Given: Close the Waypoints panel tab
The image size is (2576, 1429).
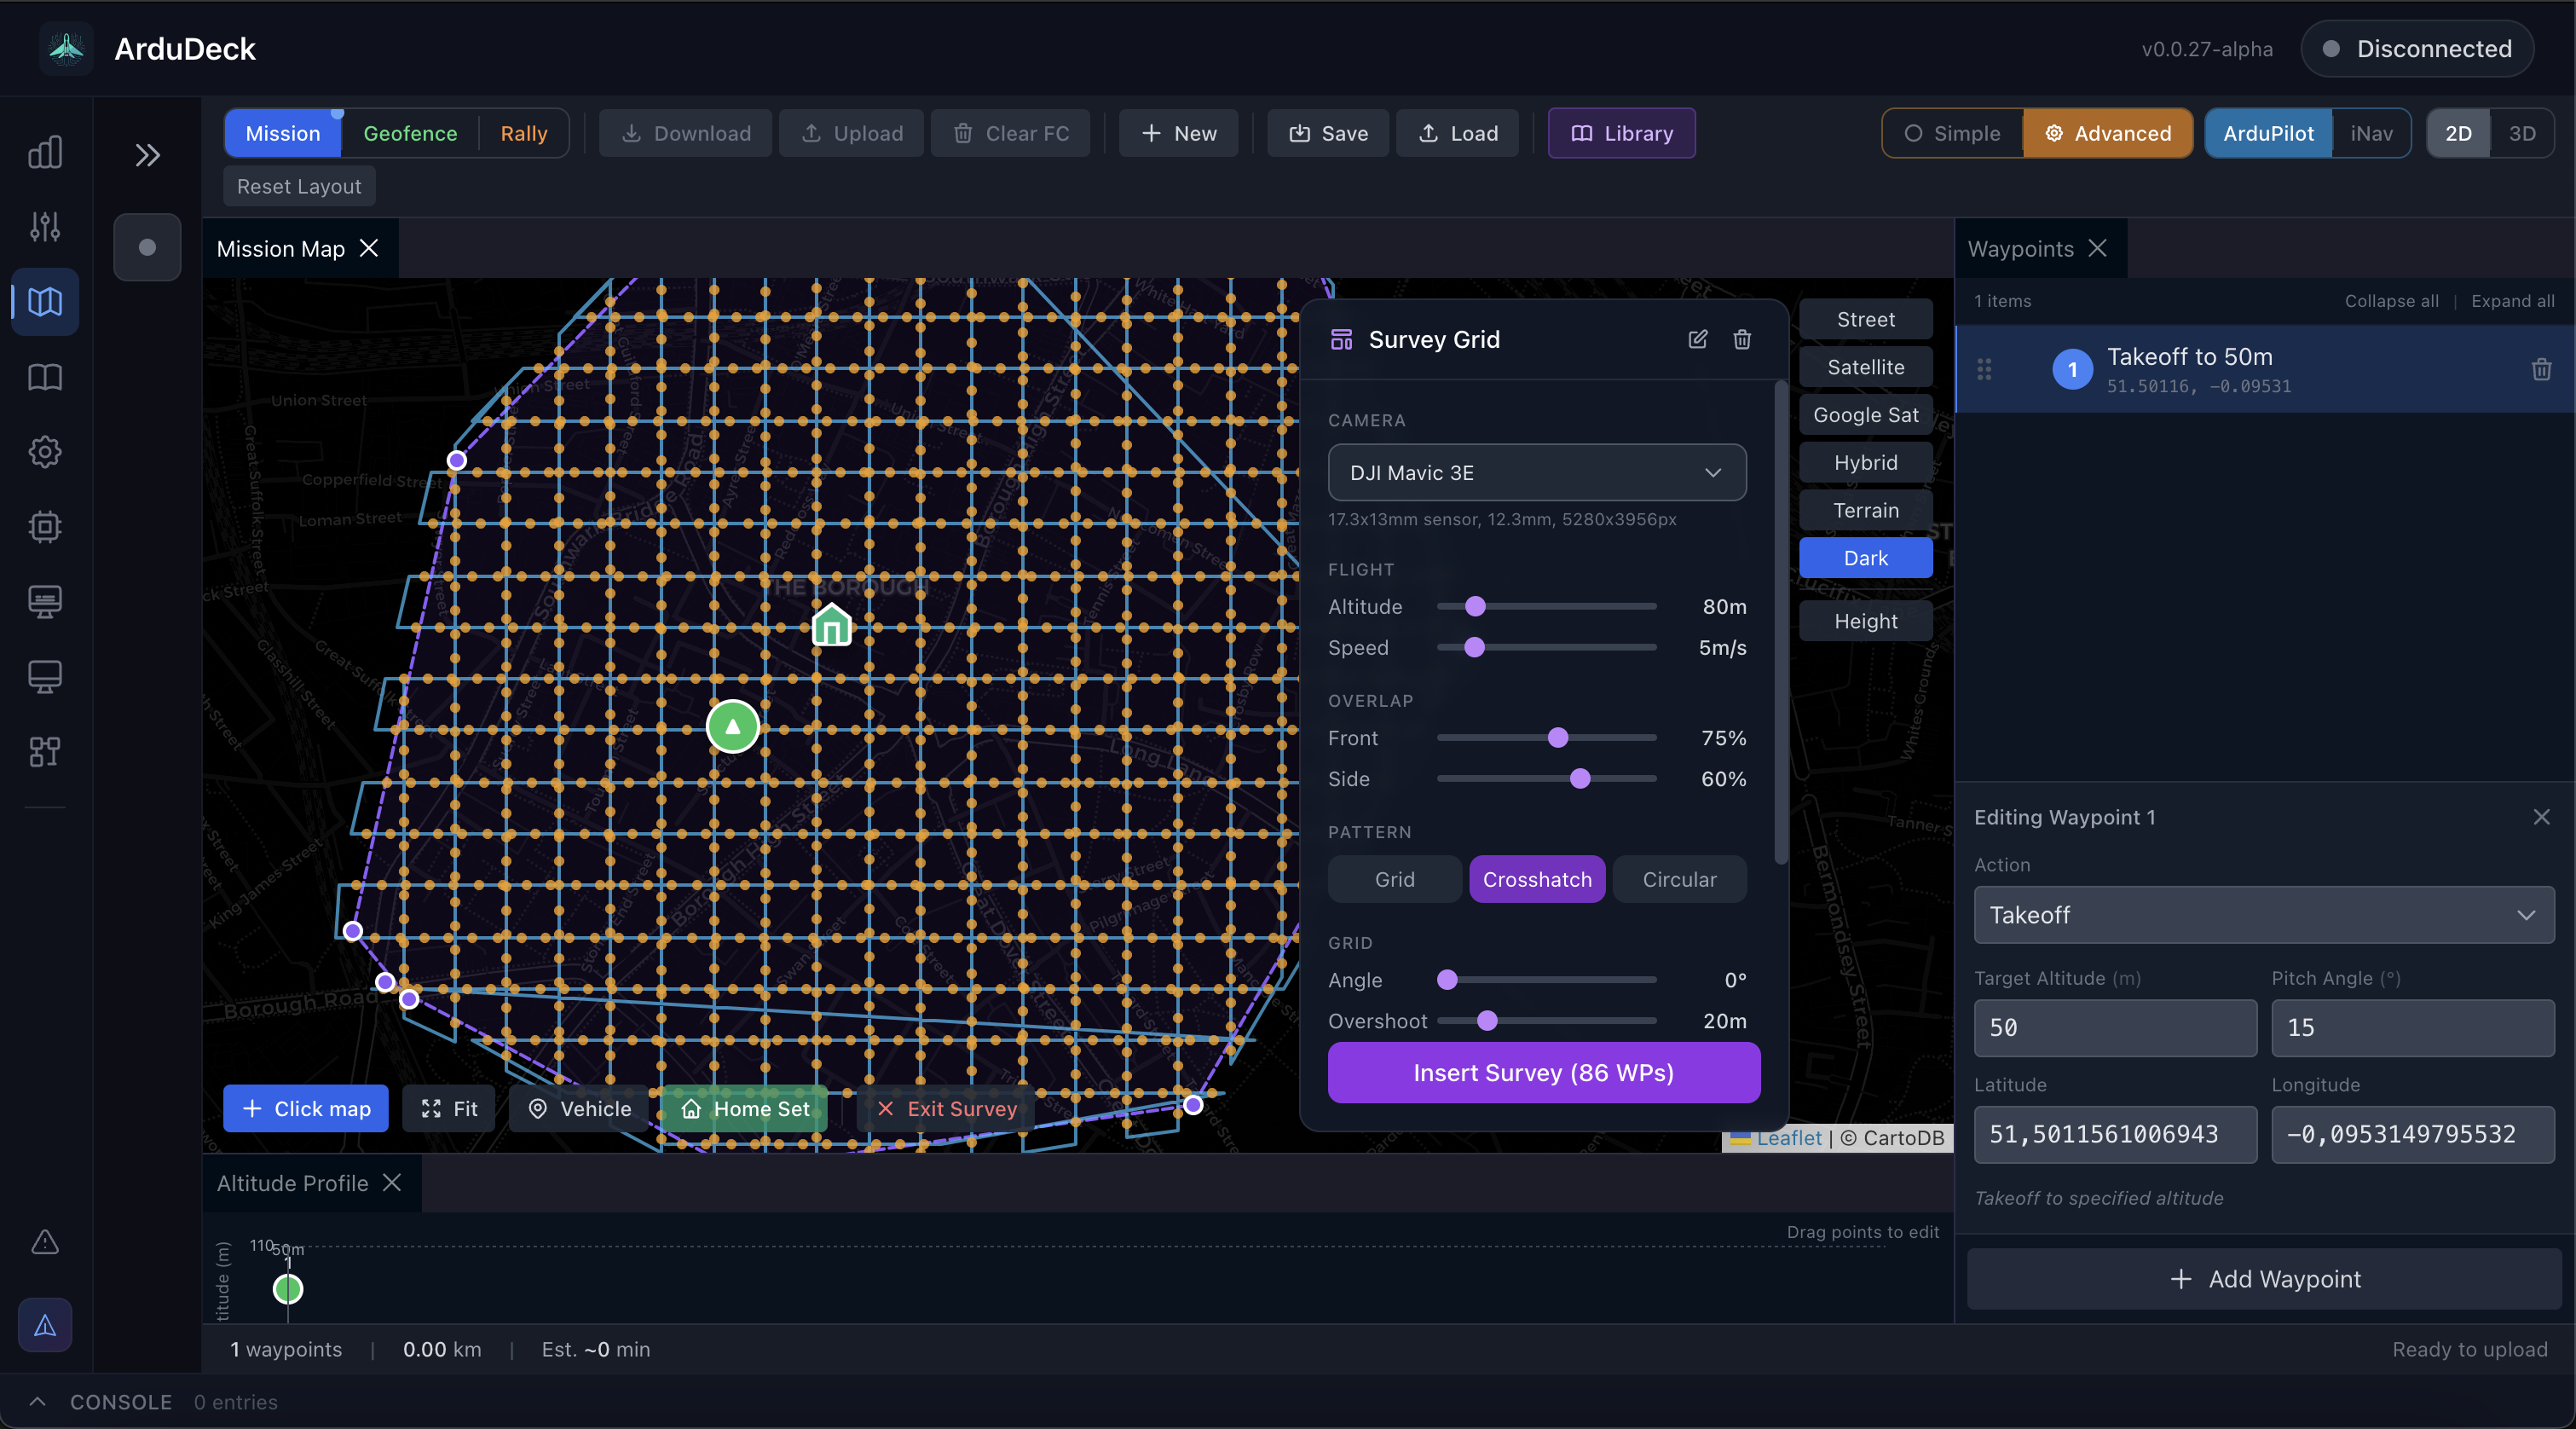Looking at the screenshot, I should (2098, 248).
